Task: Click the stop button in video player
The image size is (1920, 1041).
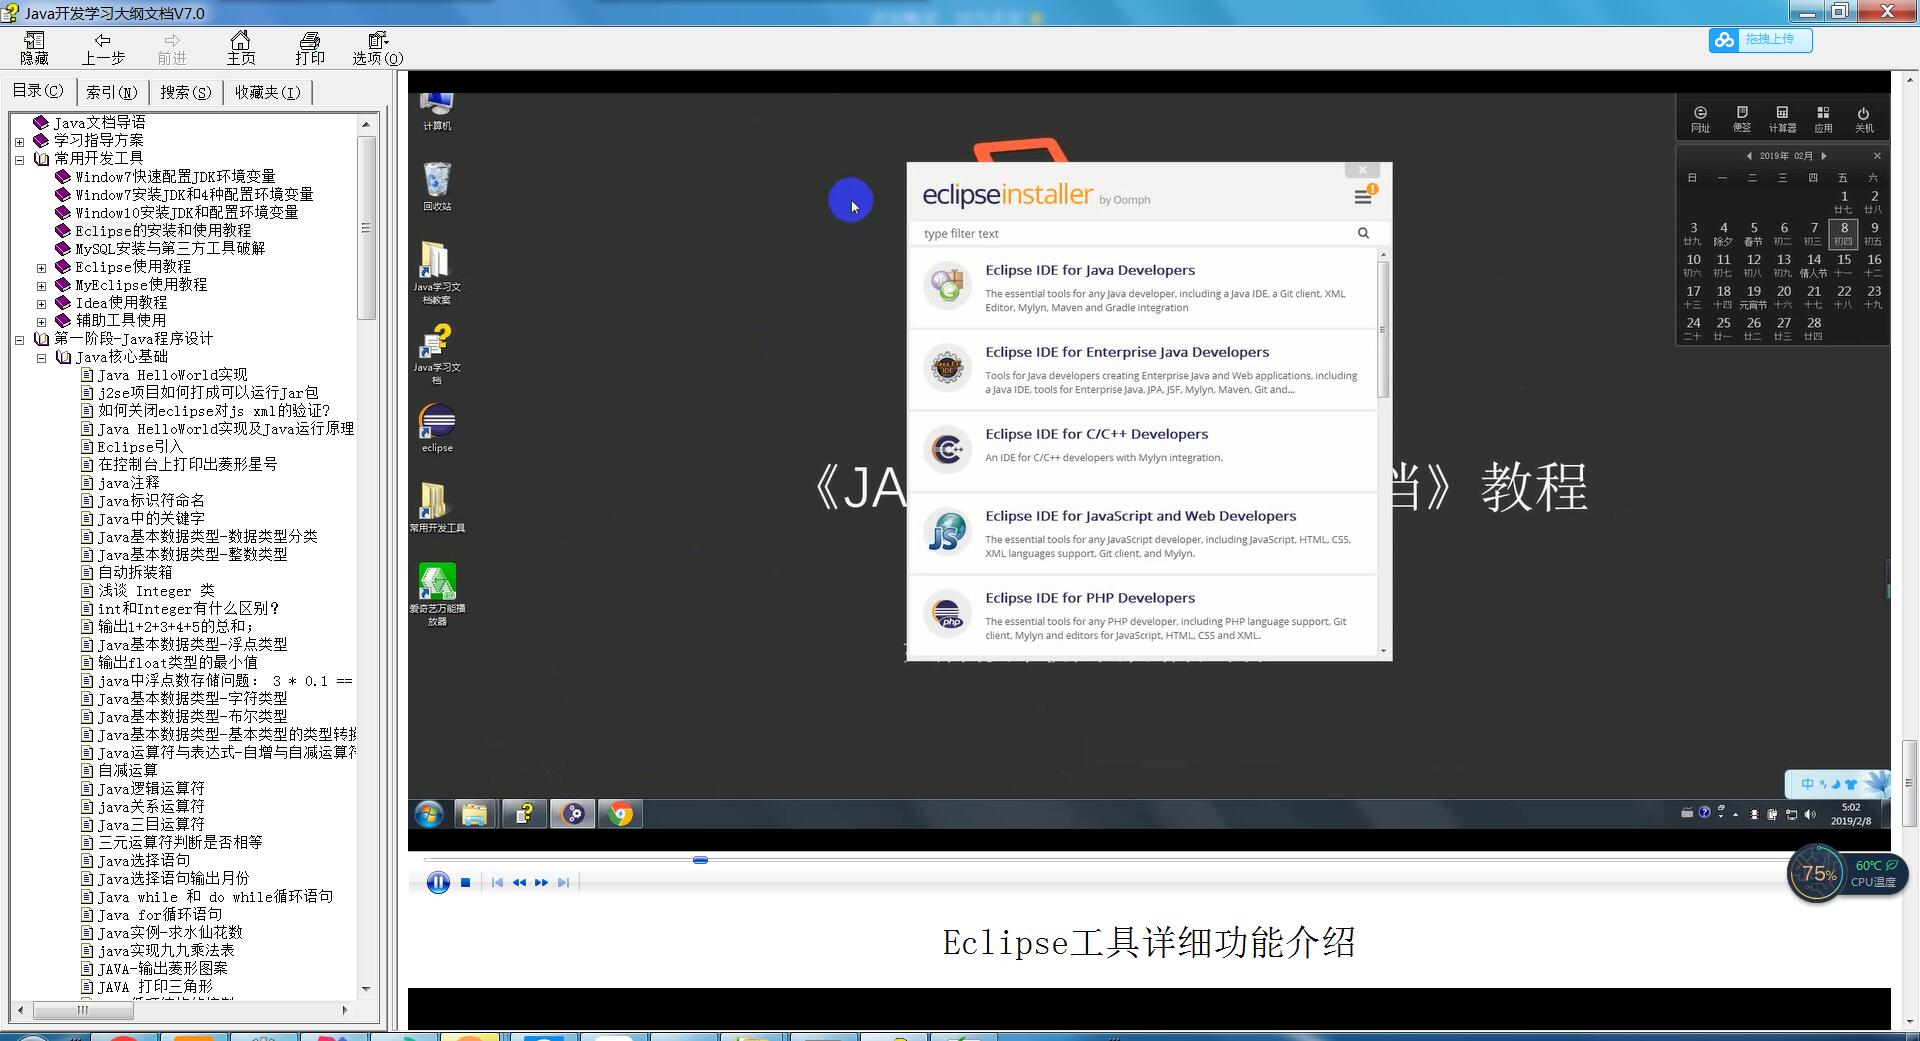Action: coord(465,882)
